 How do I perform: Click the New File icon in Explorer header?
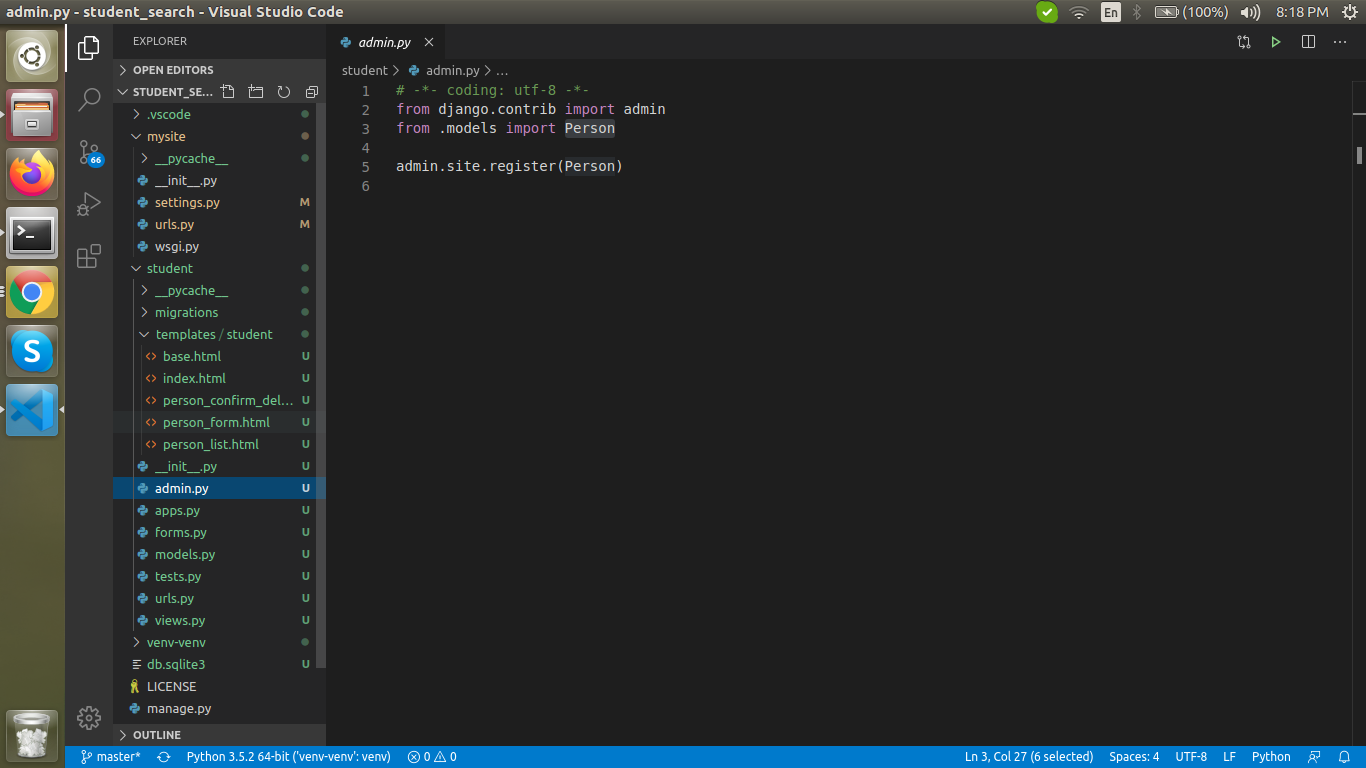pos(228,92)
